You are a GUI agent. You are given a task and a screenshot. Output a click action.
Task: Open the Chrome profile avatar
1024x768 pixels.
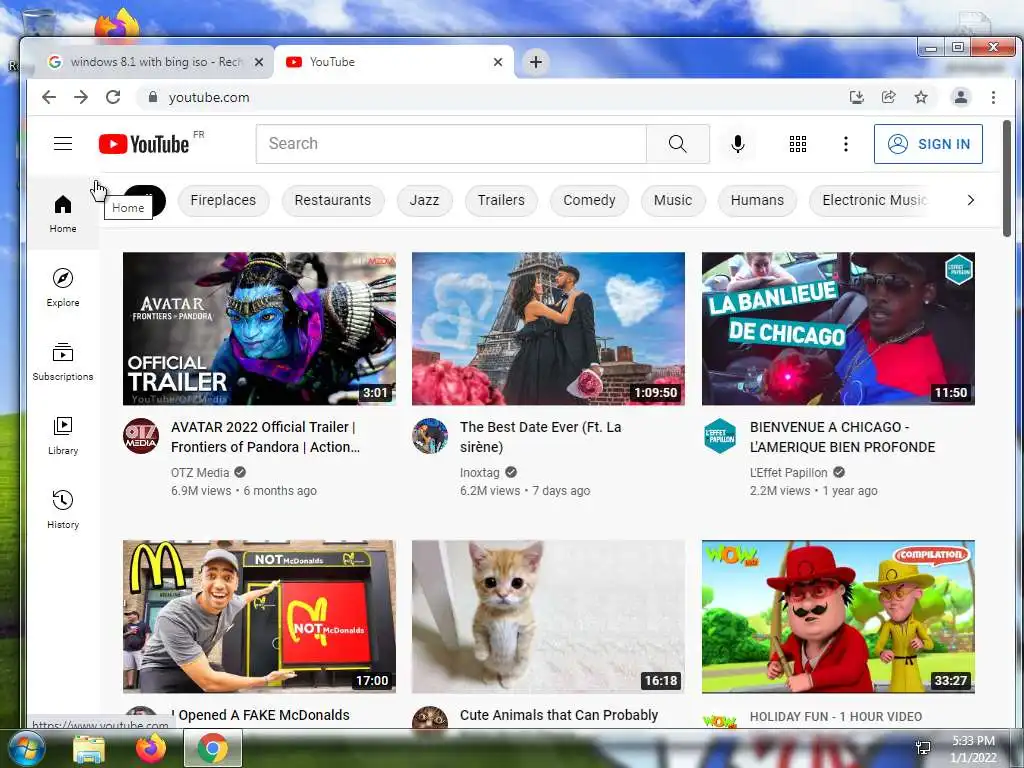[961, 97]
